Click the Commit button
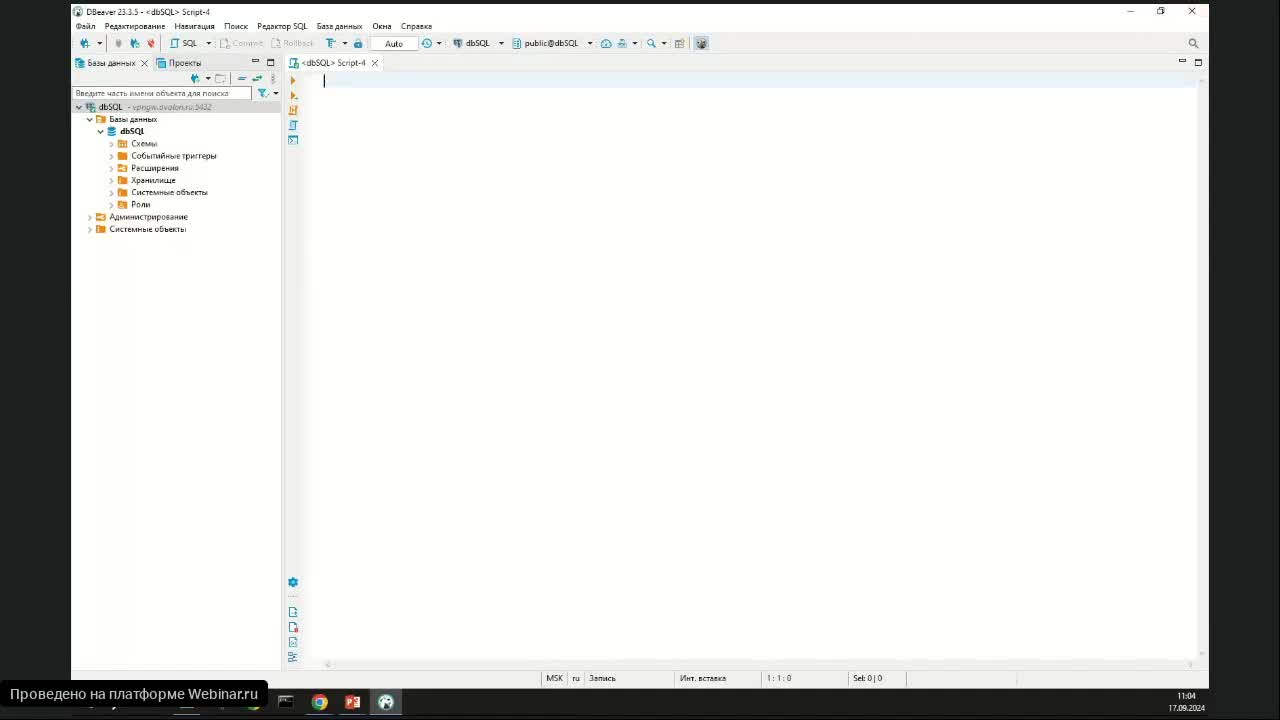 click(241, 43)
